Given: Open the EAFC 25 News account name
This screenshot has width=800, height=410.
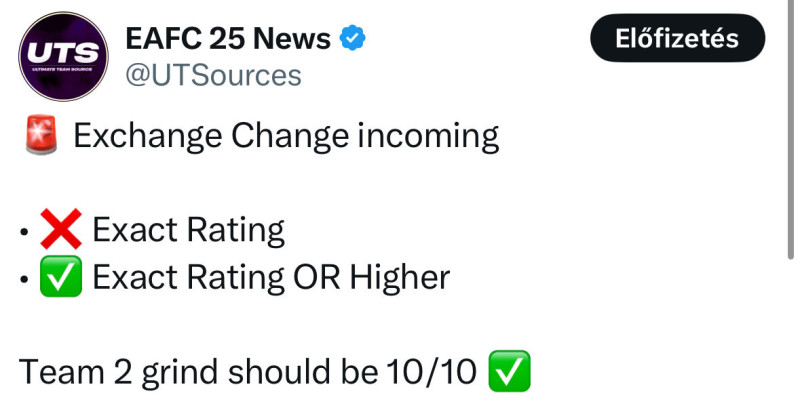Looking at the screenshot, I should [x=228, y=39].
